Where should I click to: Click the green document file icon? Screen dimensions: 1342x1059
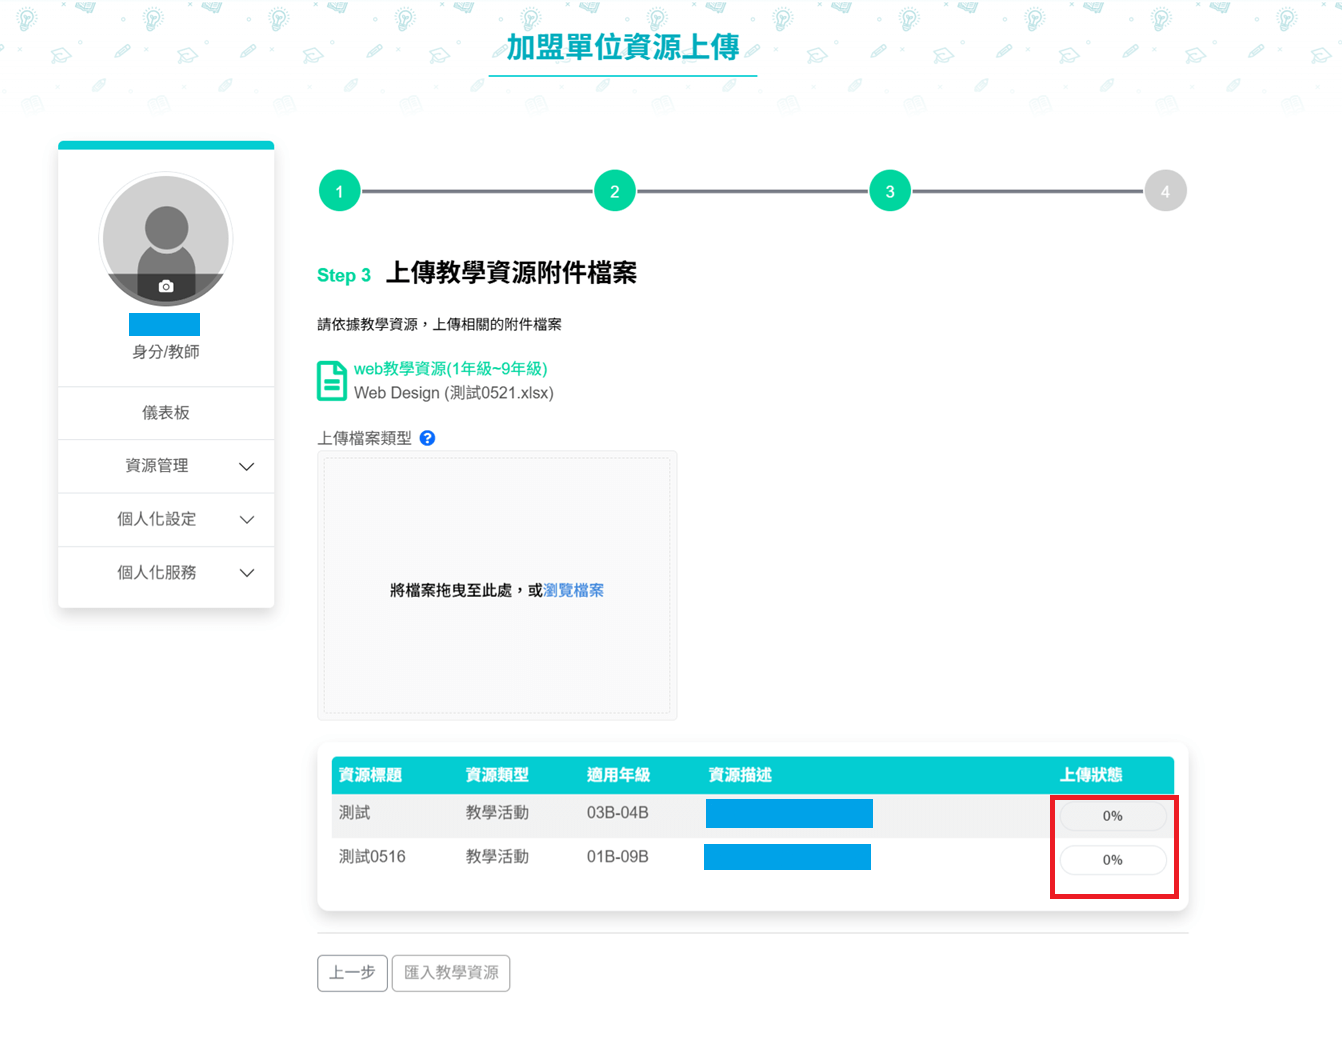tap(332, 381)
